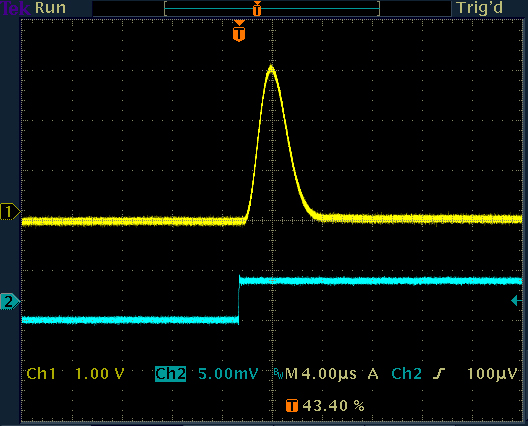Click the Ch2 trigger source label
Viewport: 528px width, 426px height.
tap(406, 374)
